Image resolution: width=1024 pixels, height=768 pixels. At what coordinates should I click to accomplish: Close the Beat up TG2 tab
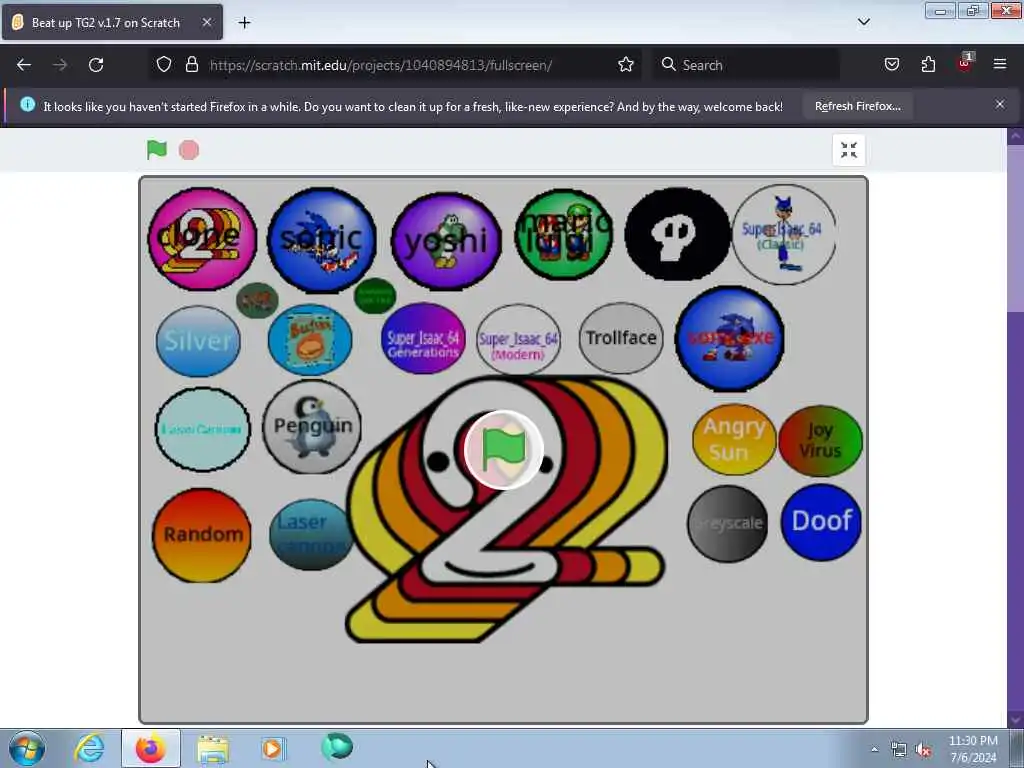(x=206, y=22)
